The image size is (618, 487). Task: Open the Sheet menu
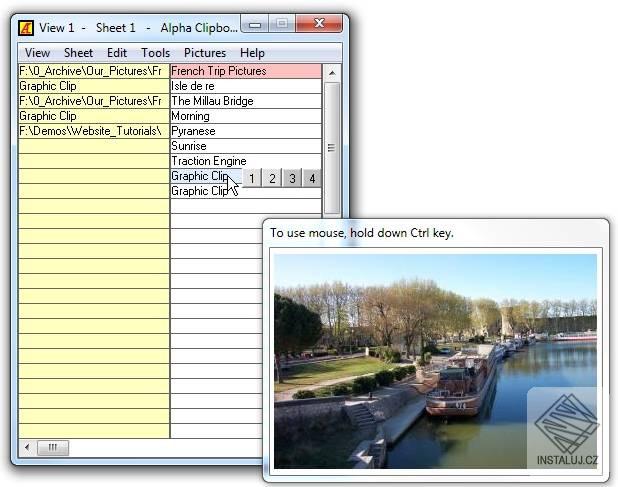[x=78, y=53]
